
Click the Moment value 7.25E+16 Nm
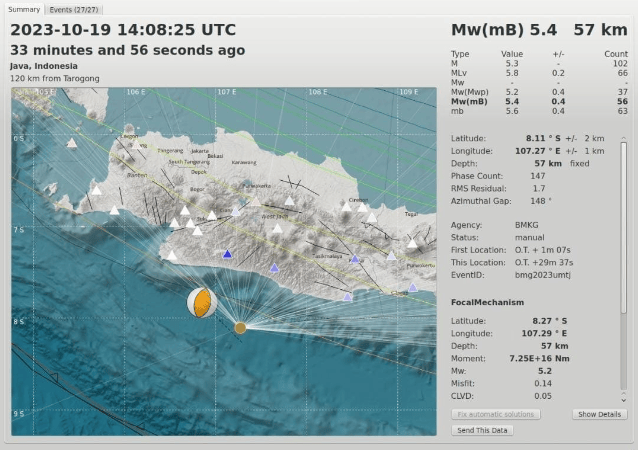click(540, 358)
